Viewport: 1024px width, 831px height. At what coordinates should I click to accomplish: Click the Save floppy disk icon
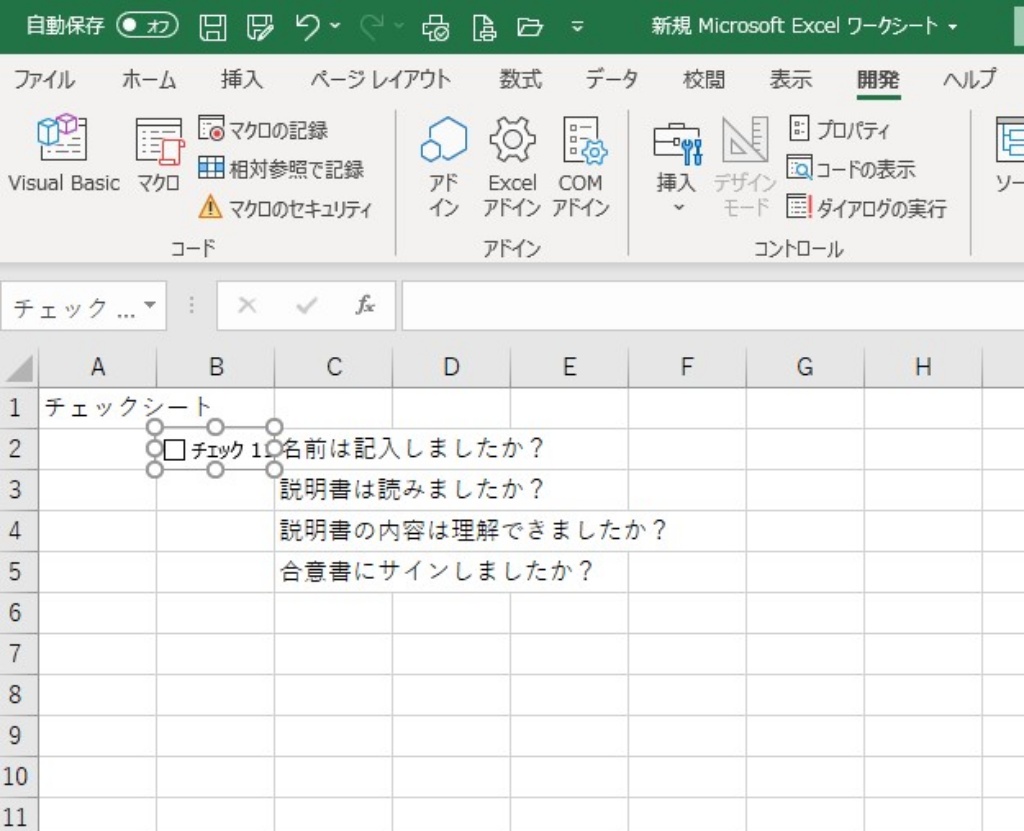click(x=213, y=27)
